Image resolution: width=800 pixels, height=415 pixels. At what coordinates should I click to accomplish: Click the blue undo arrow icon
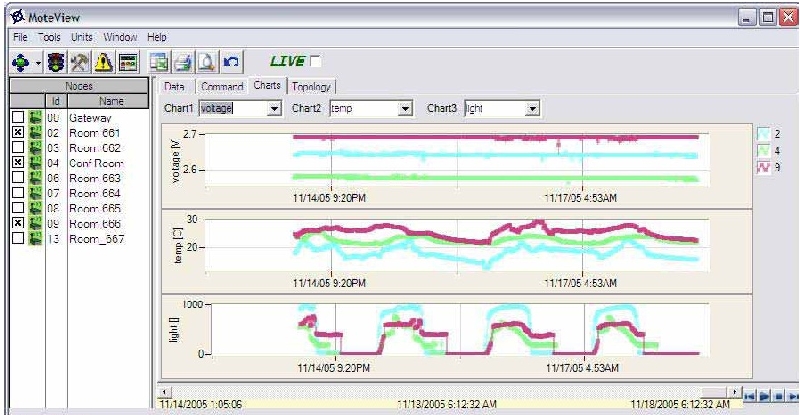tap(229, 62)
